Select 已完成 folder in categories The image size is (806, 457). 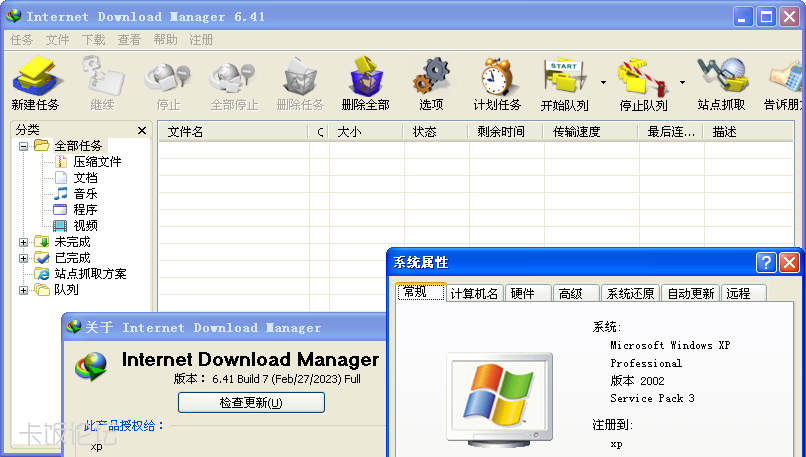tap(62, 258)
